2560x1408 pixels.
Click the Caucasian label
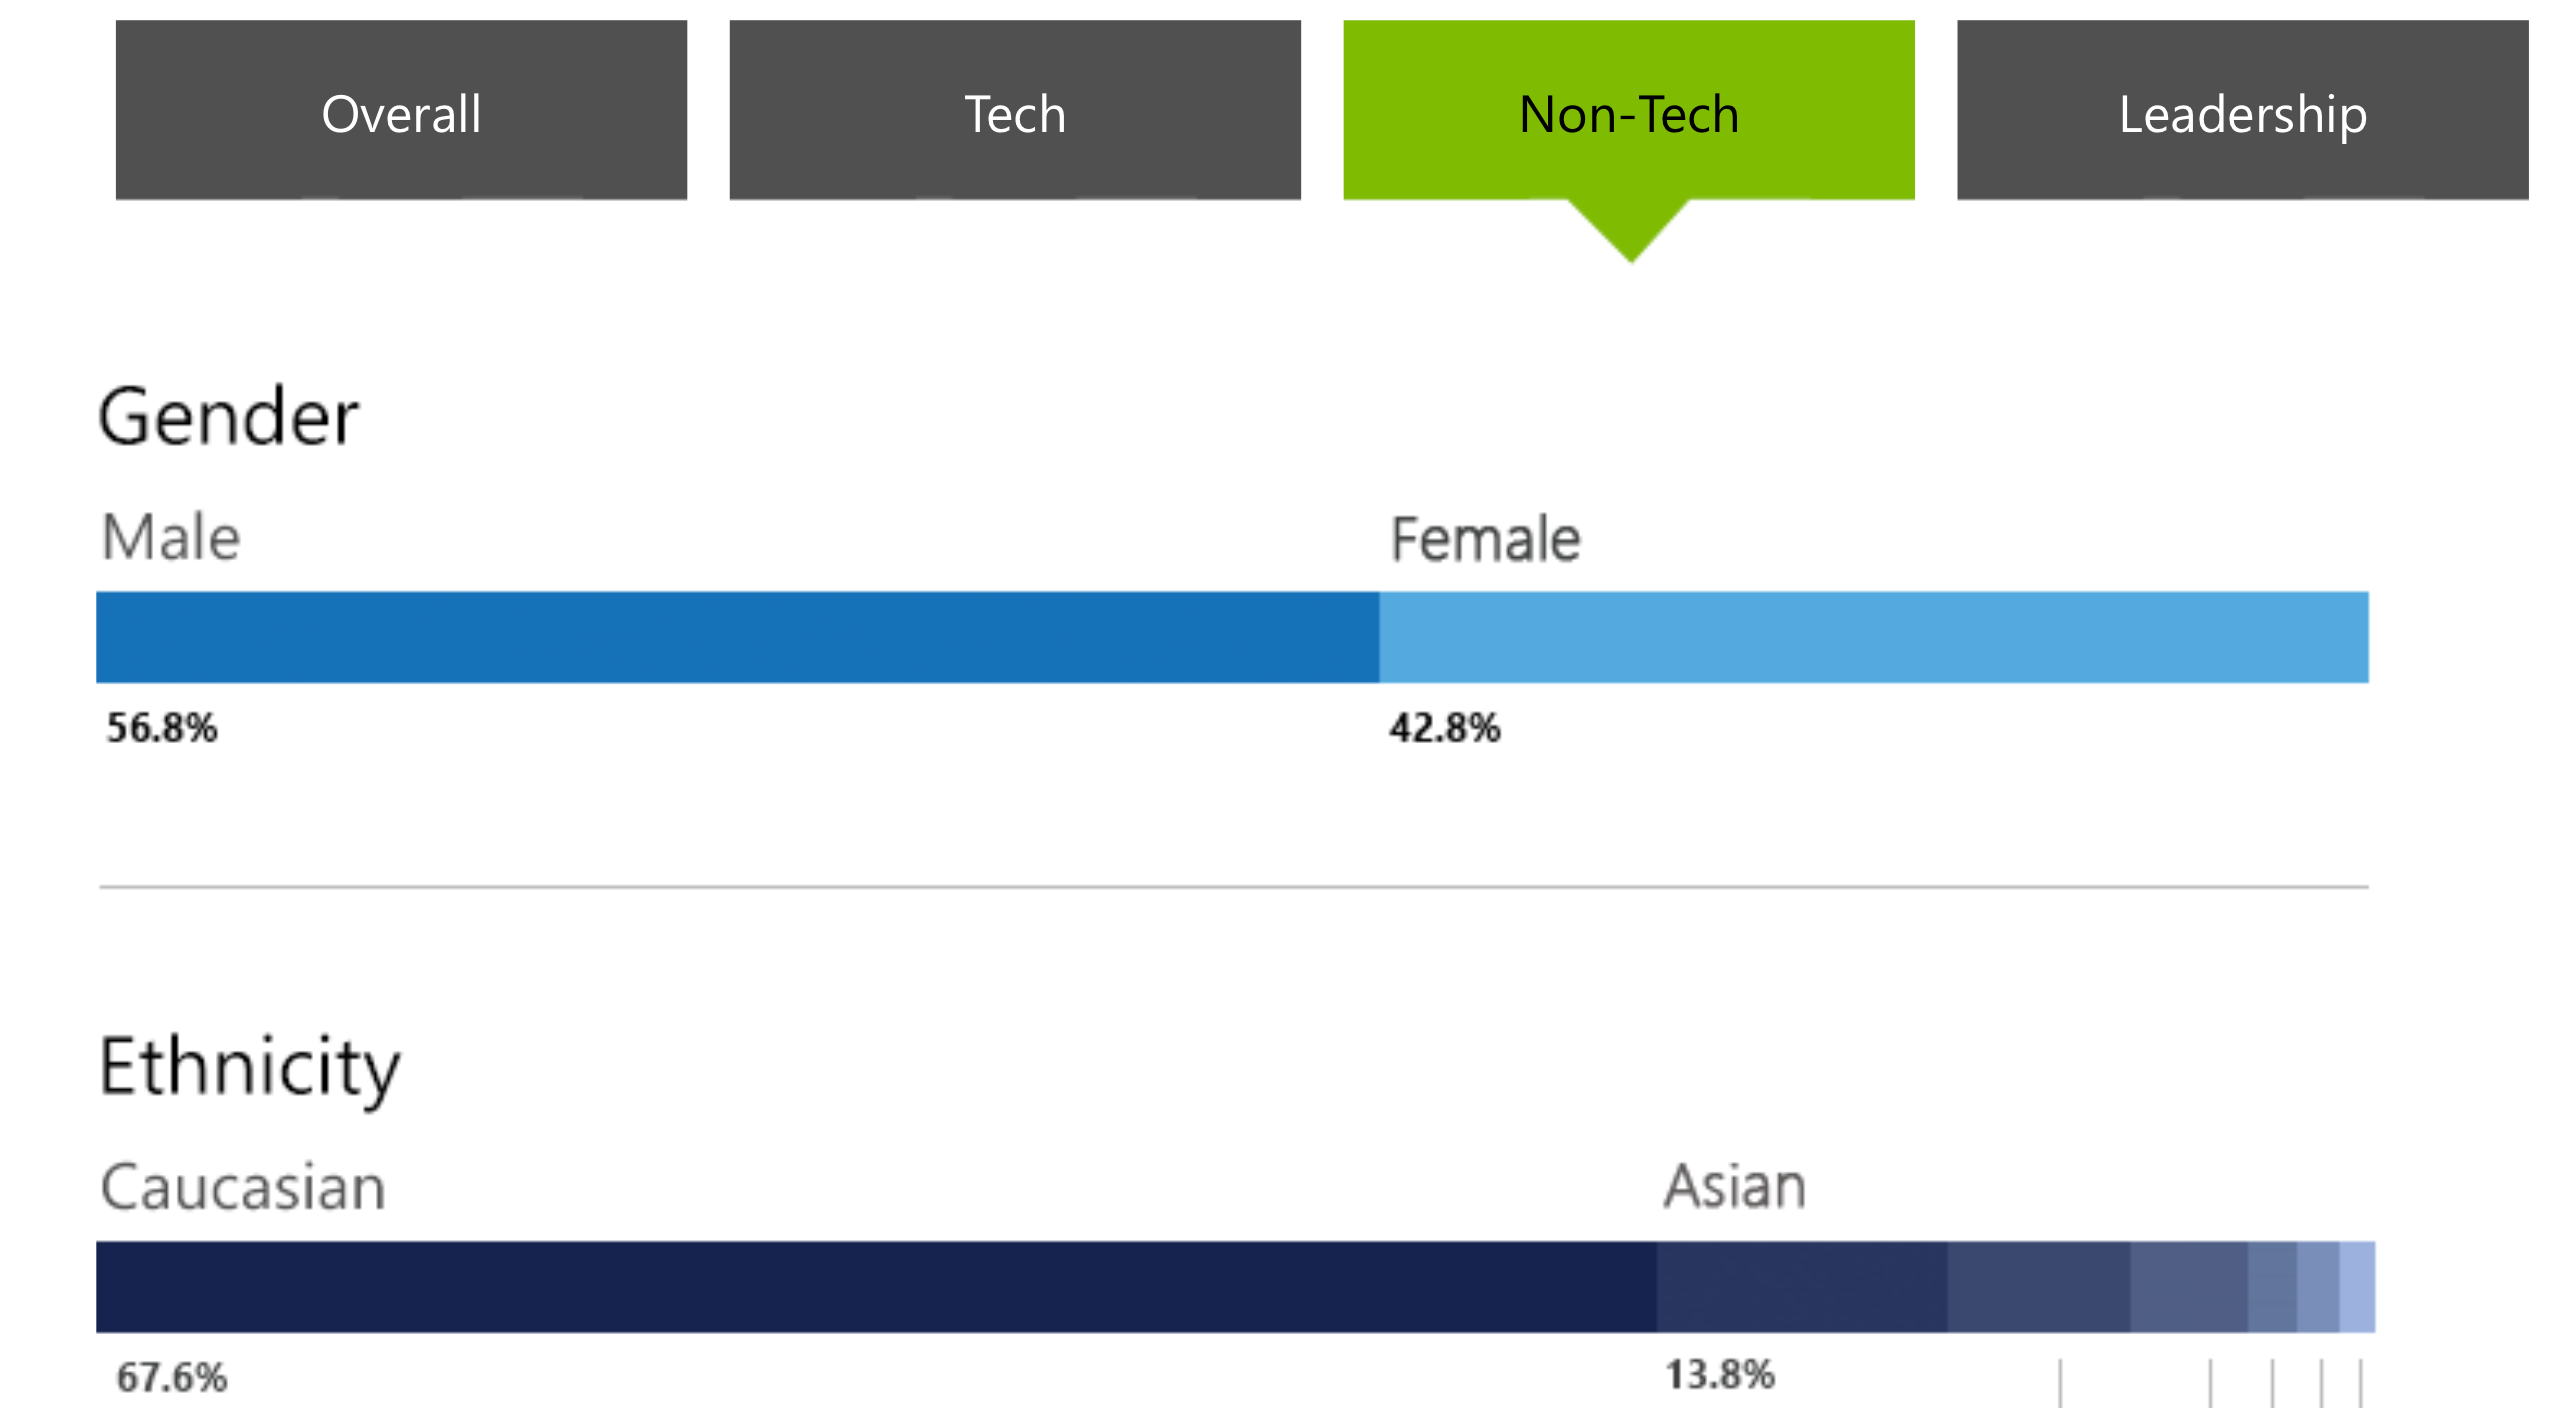click(243, 1188)
